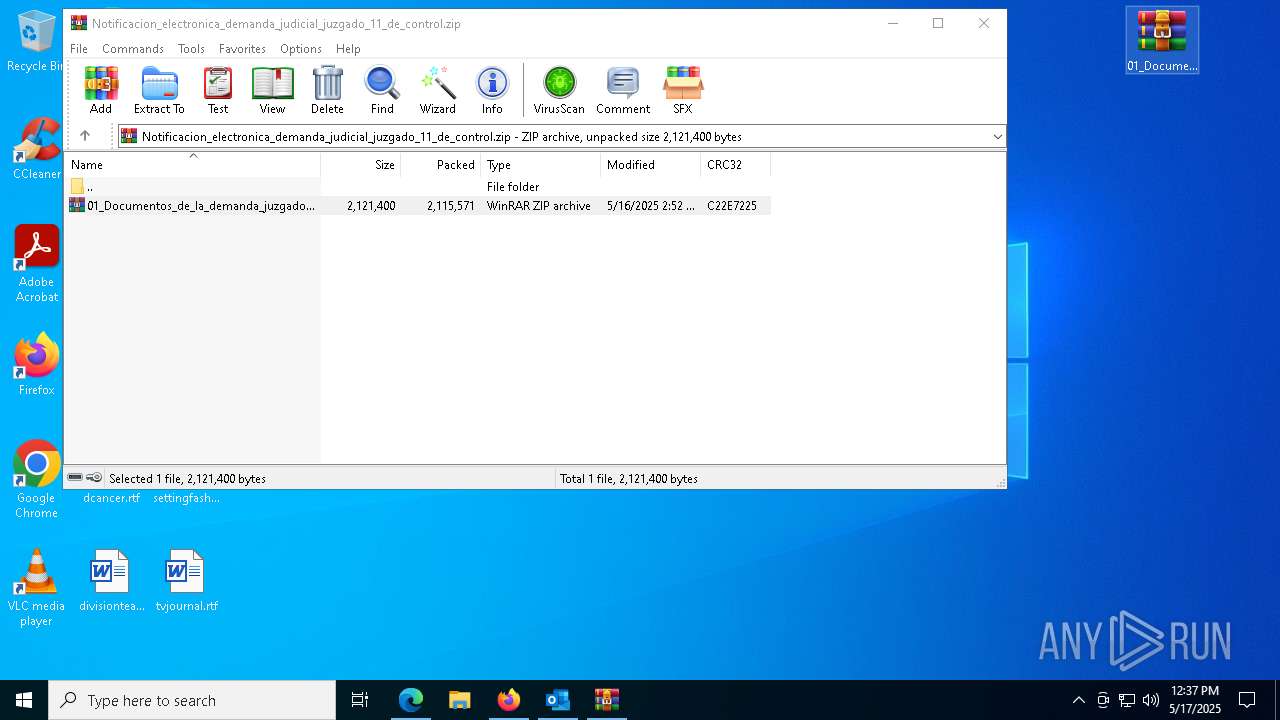Viewport: 1280px width, 720px height.
Task: Open File Explorer from taskbar
Action: tap(459, 700)
